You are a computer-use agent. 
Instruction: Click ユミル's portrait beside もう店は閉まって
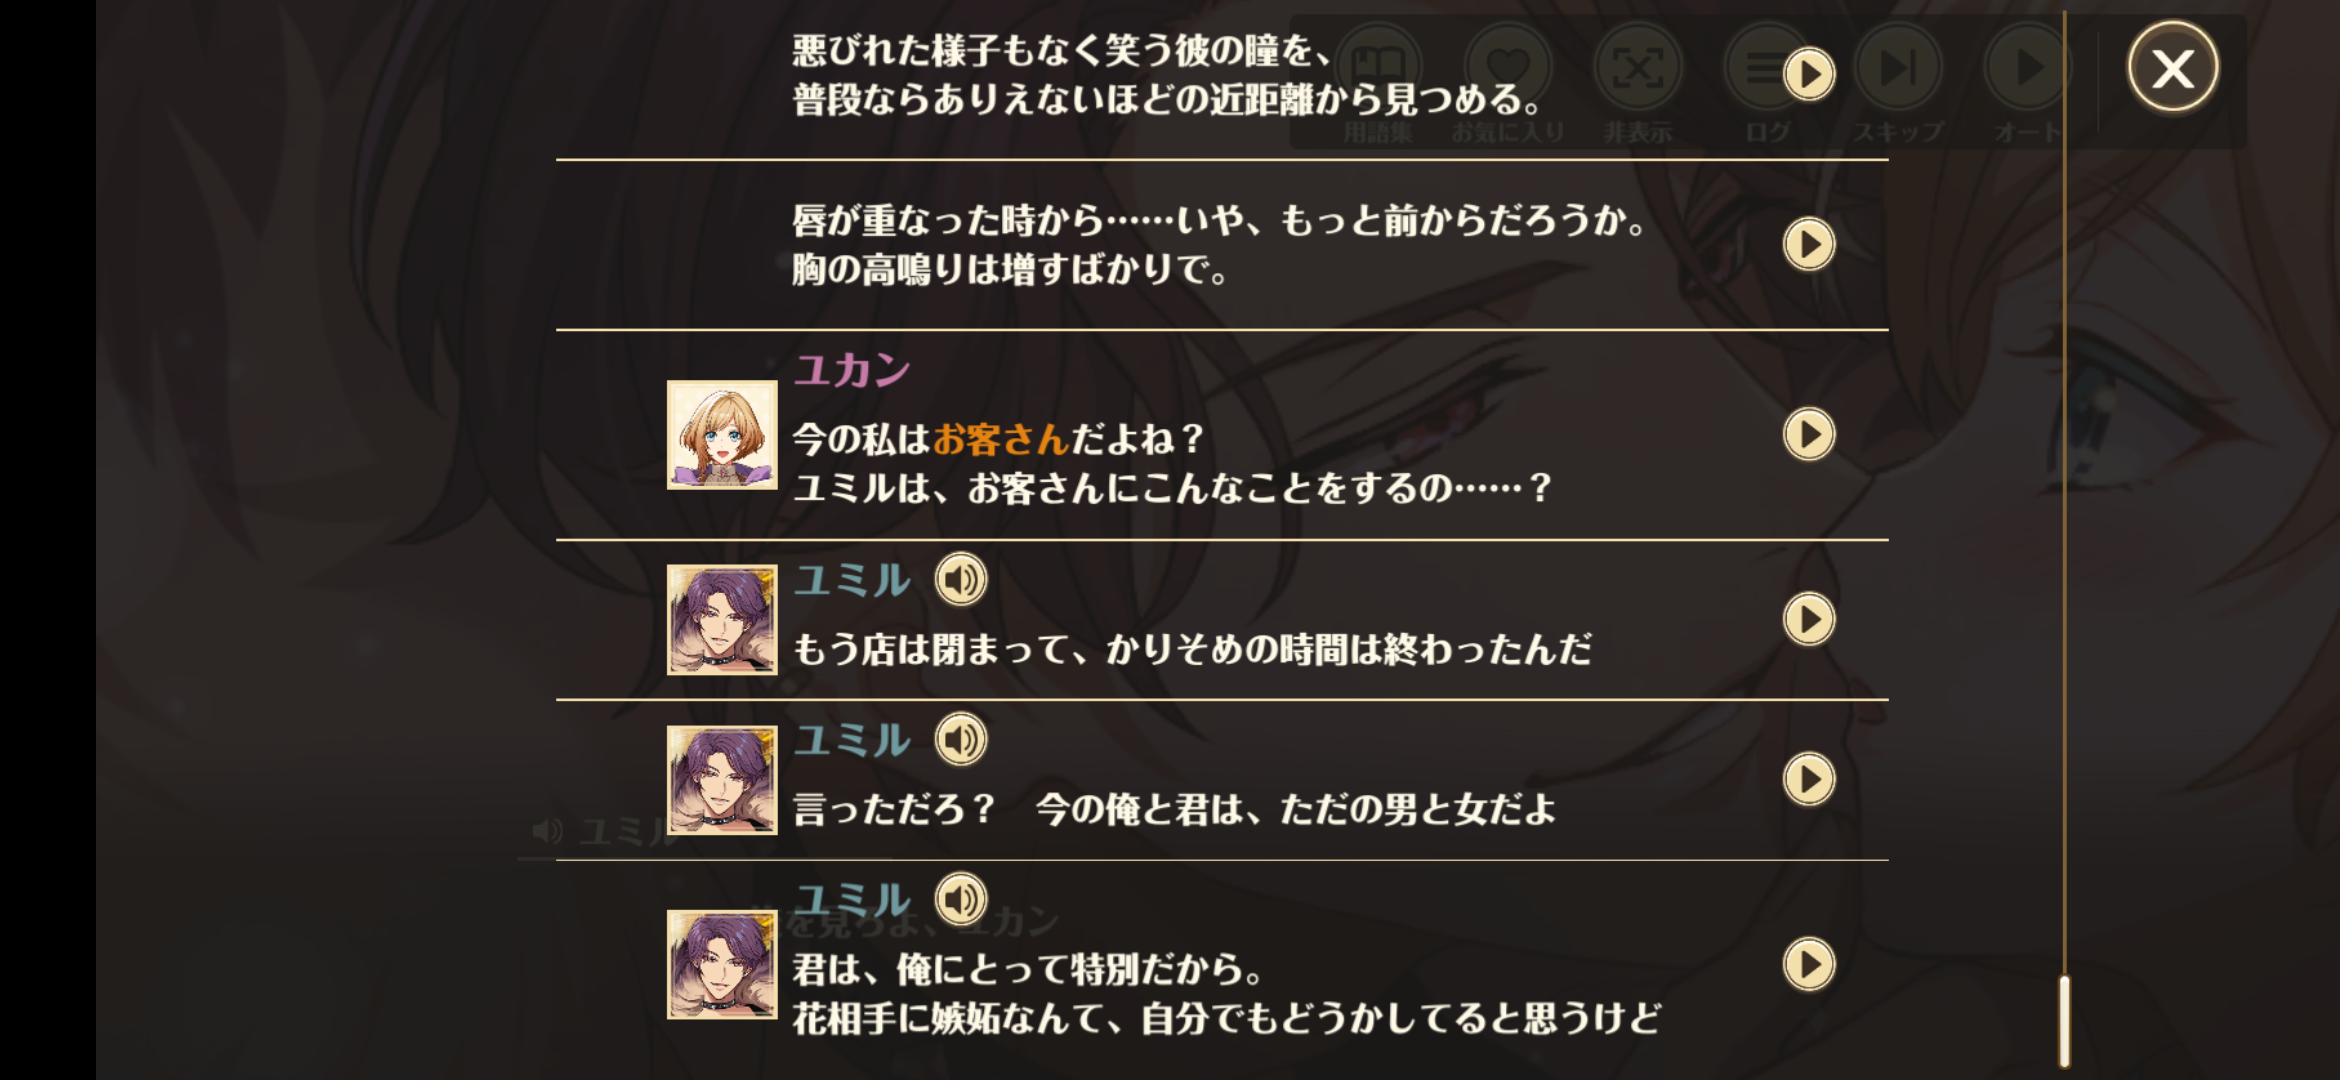coord(722,620)
